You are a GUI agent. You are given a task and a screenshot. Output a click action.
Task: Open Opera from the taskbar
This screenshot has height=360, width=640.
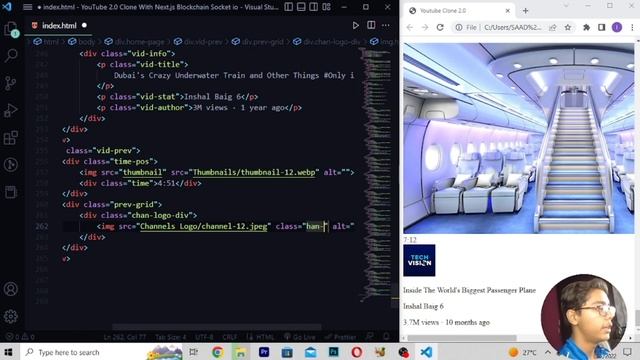click(356, 352)
